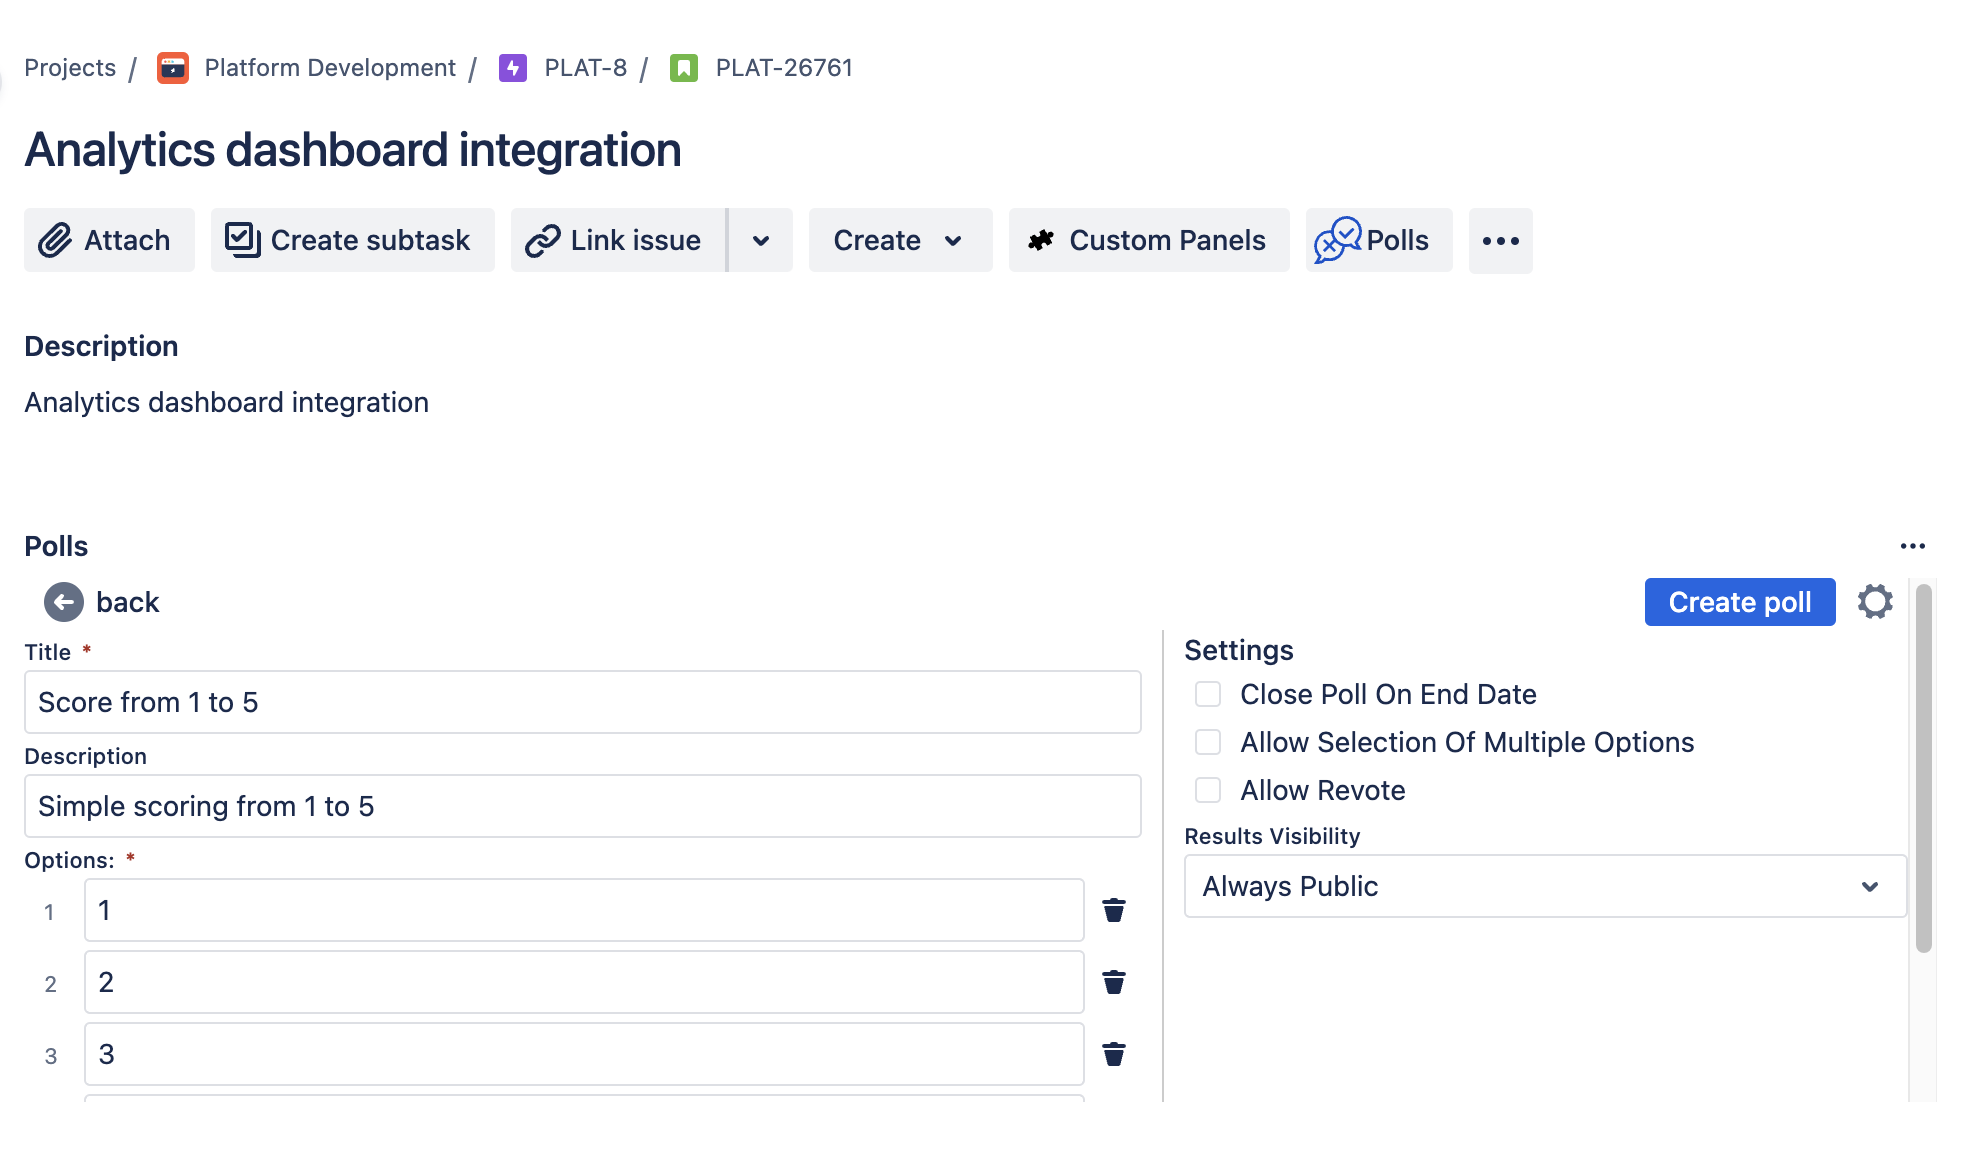Open the Polls panel overflow menu dots

[1913, 545]
